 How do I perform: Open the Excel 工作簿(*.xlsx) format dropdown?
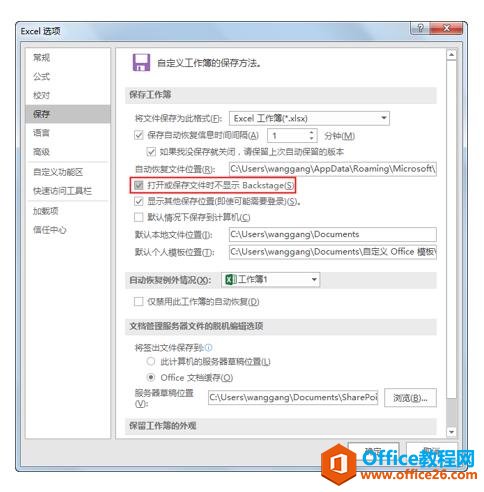coord(309,118)
